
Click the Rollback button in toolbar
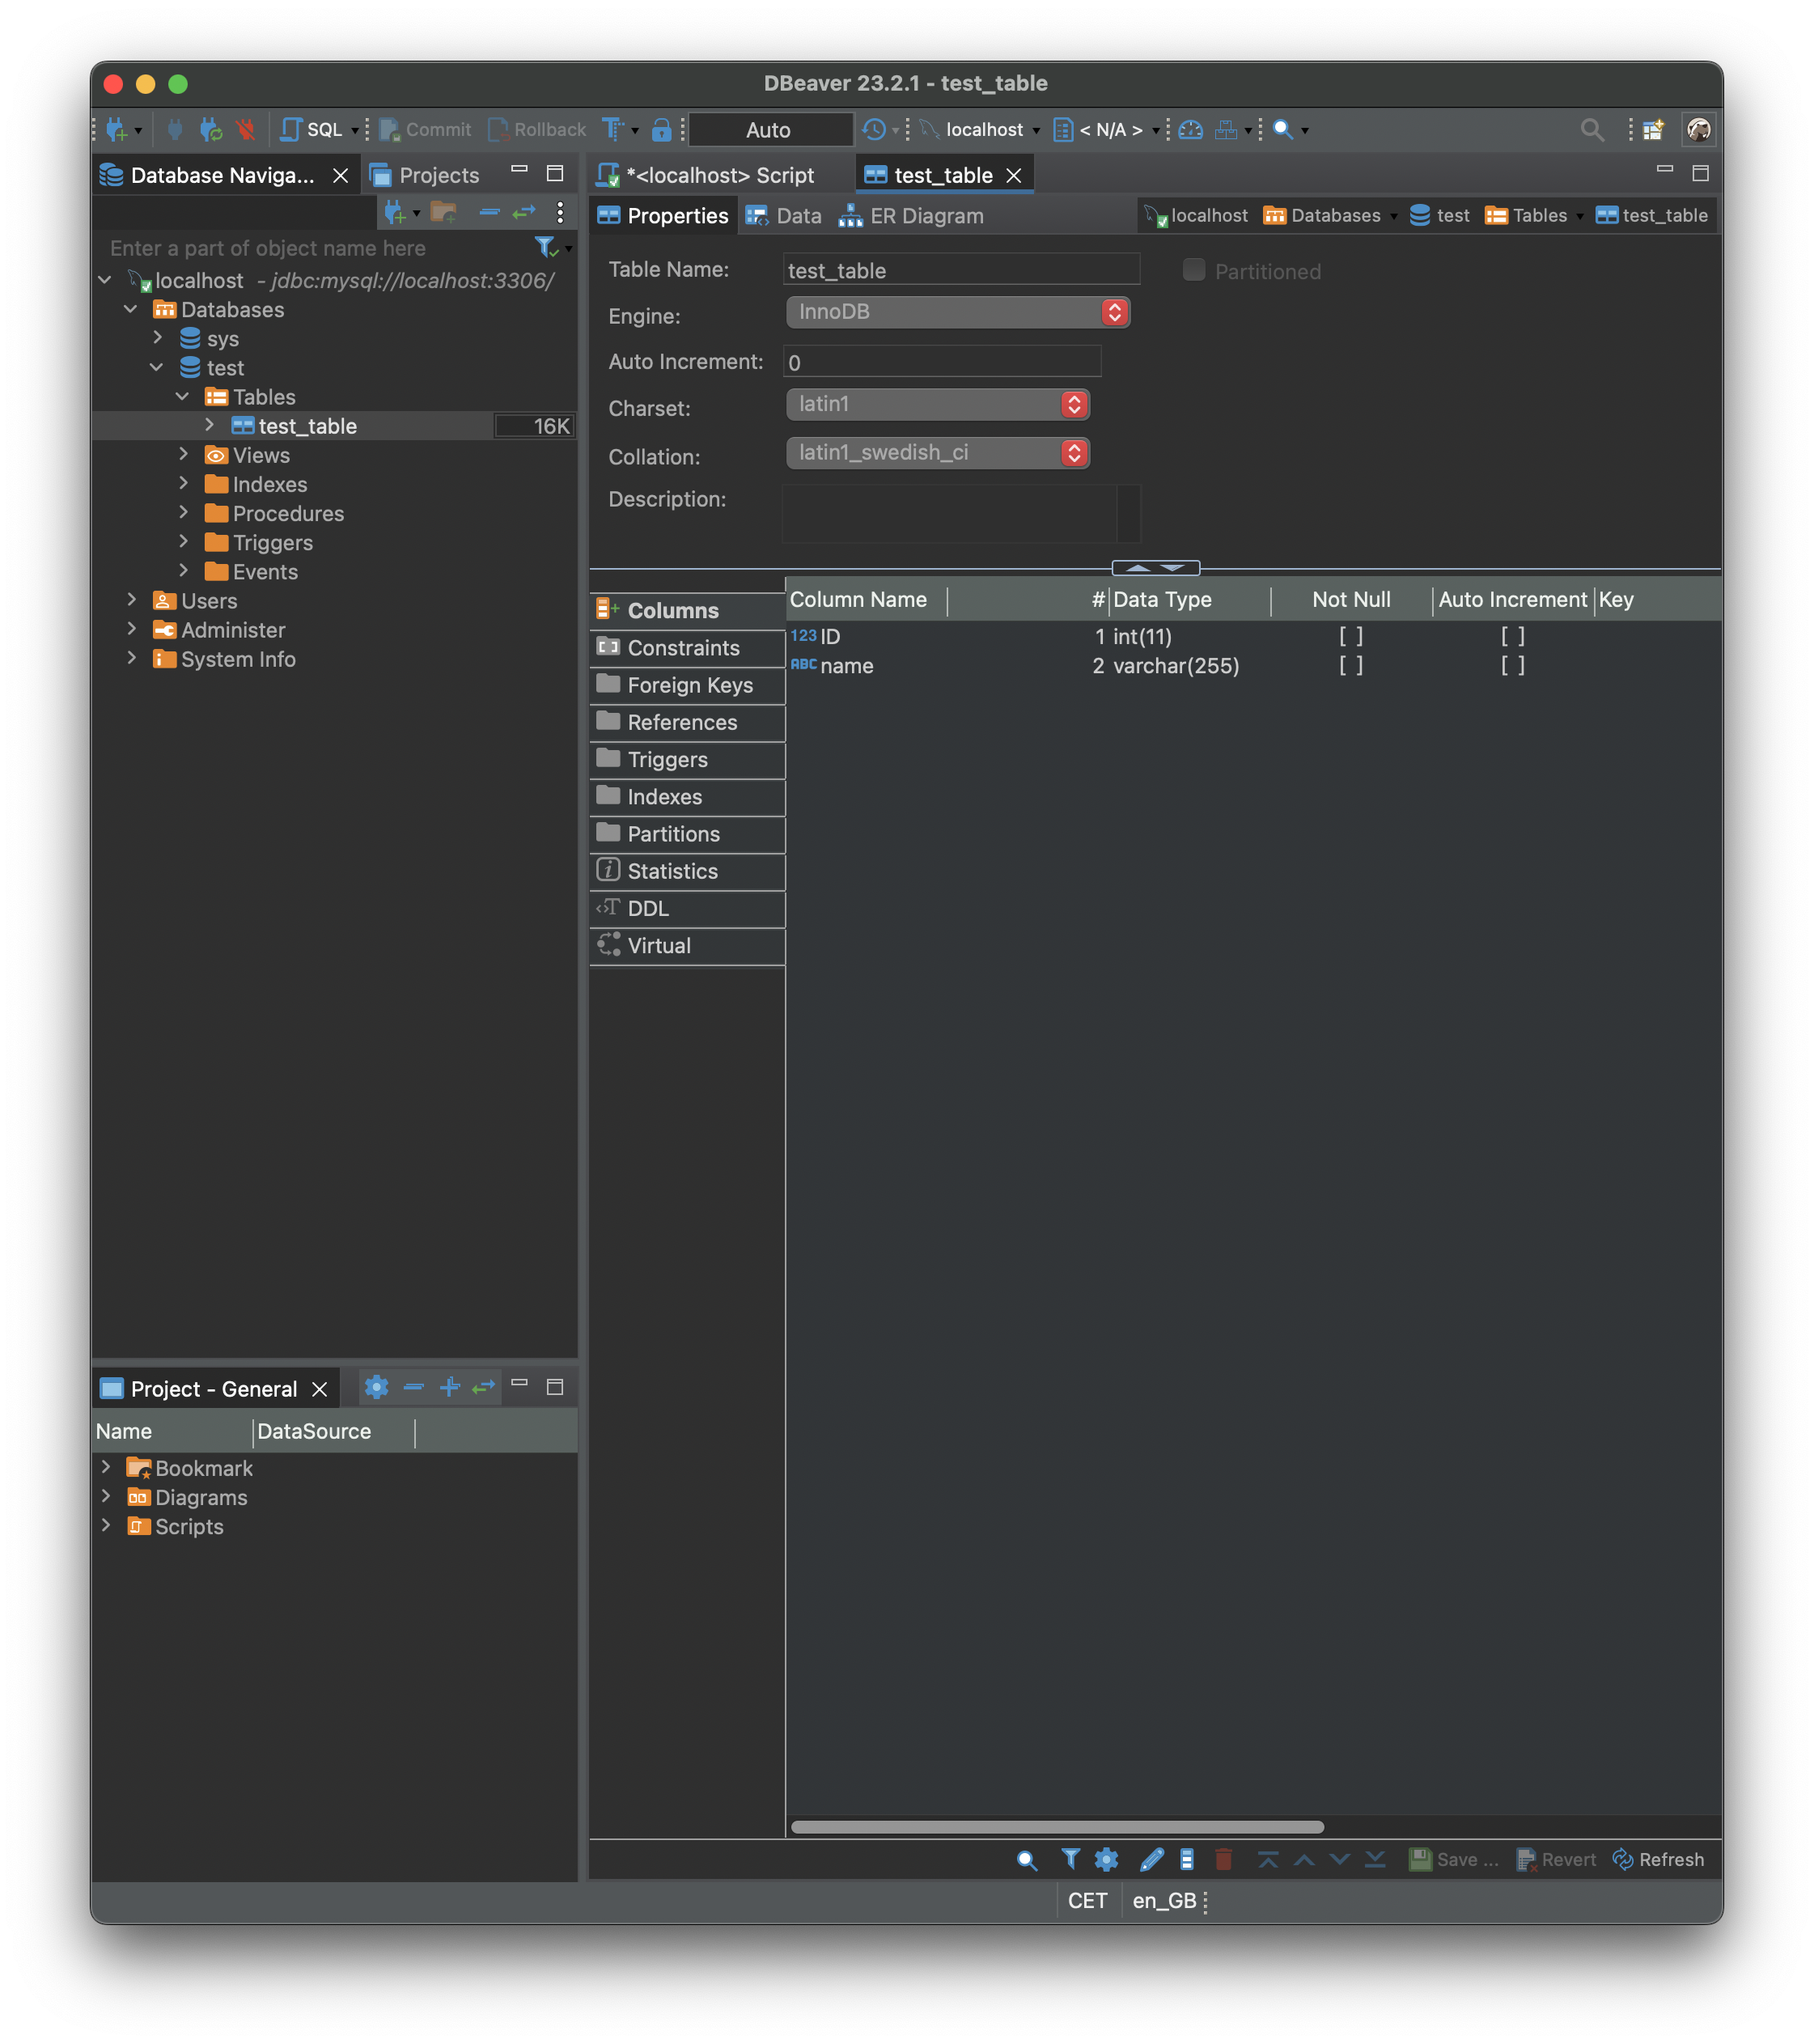coord(537,130)
